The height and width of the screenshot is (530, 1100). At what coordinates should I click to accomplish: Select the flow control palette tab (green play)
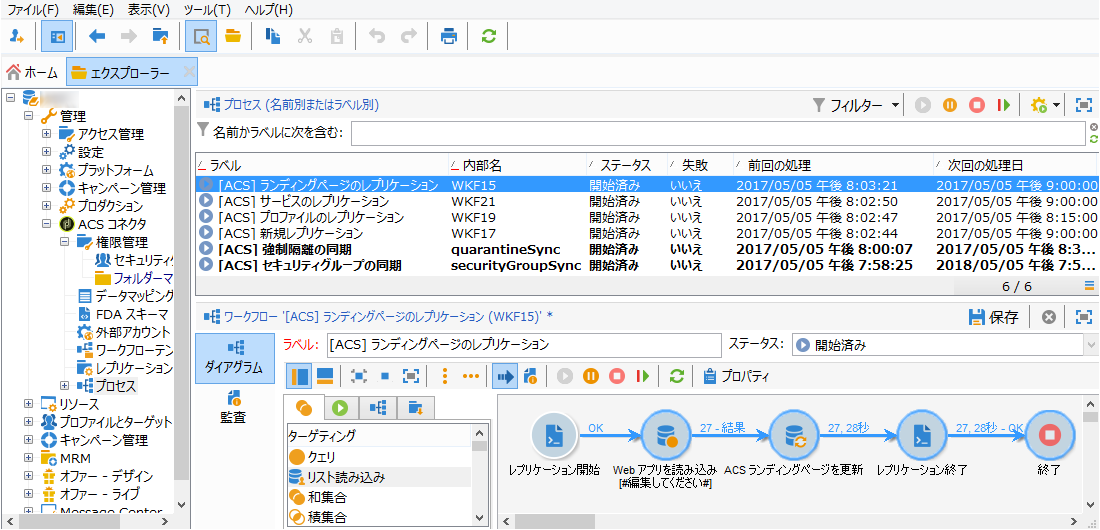(x=341, y=407)
